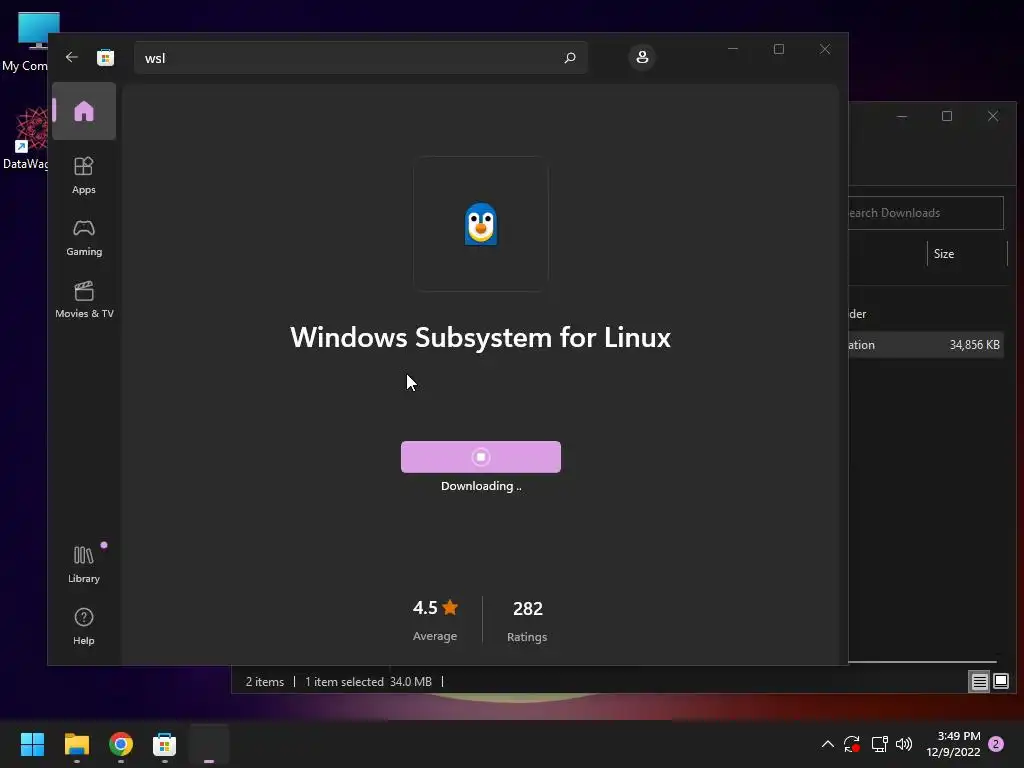Open the clock and date
The image size is (1024, 768).
click(953, 744)
